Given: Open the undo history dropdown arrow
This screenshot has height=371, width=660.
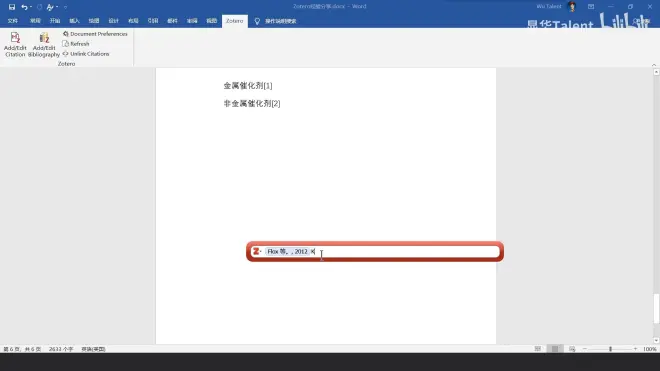Looking at the screenshot, I should 31,7.
